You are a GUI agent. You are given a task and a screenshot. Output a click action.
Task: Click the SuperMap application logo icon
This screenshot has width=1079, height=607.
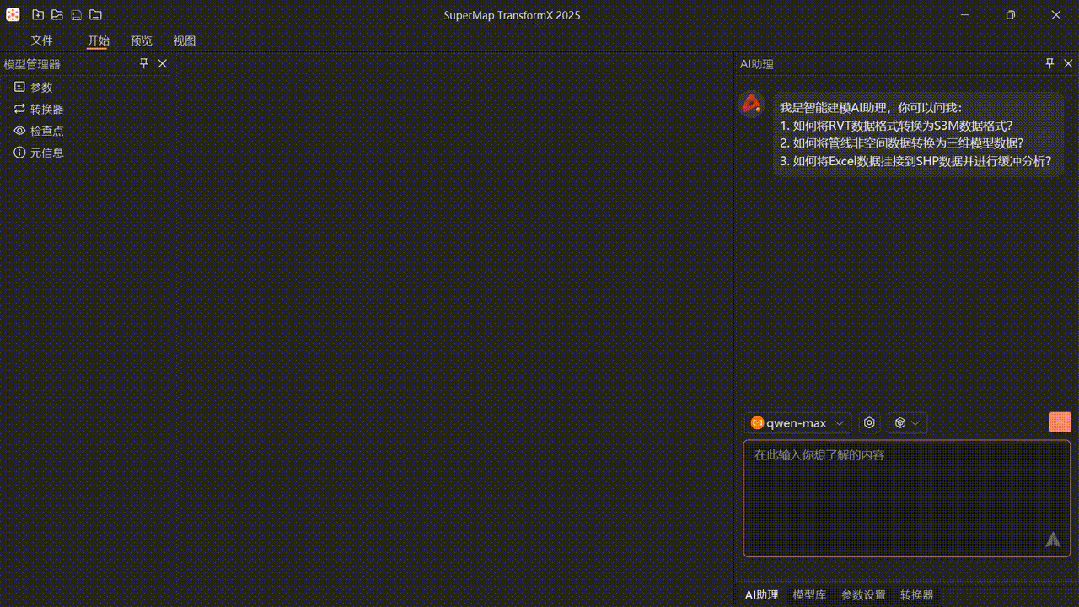pos(13,15)
